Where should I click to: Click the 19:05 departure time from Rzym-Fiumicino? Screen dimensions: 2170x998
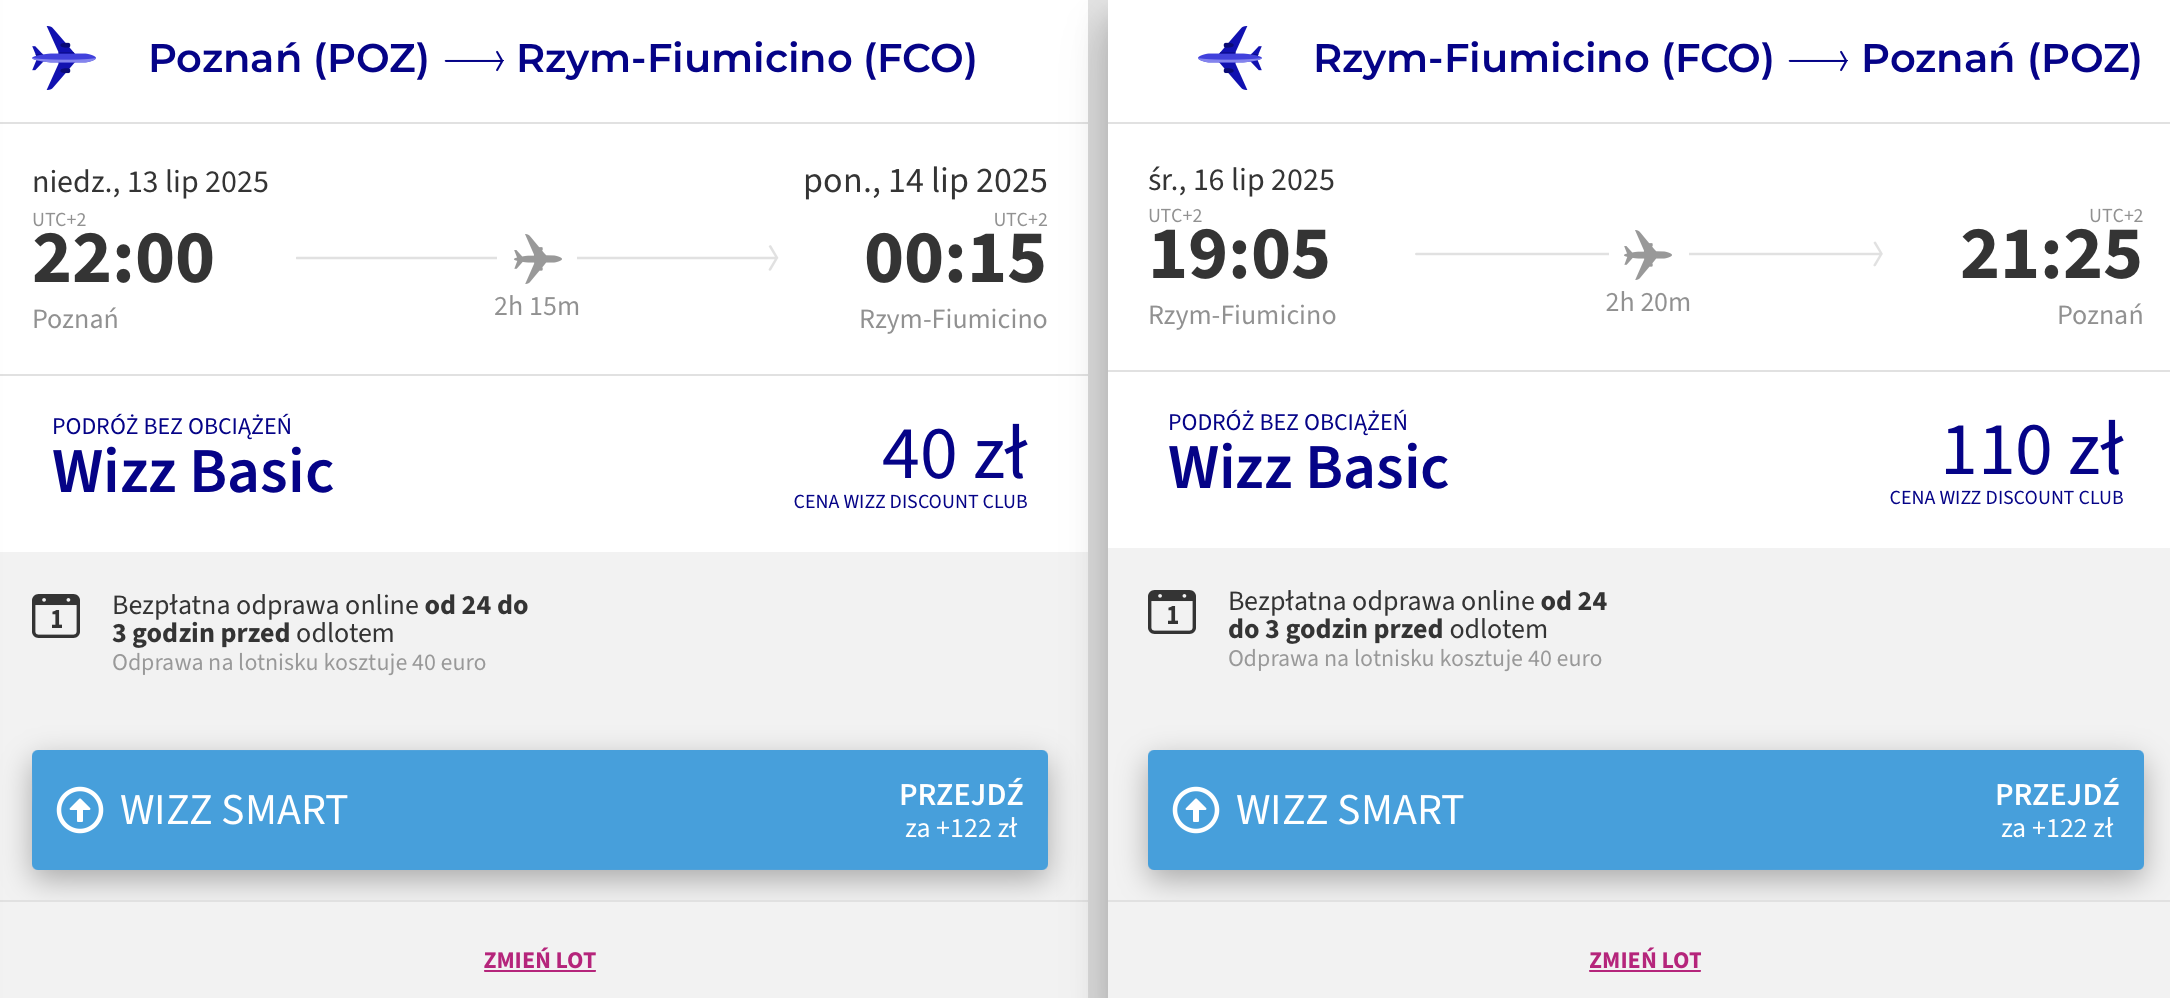(x=1239, y=255)
